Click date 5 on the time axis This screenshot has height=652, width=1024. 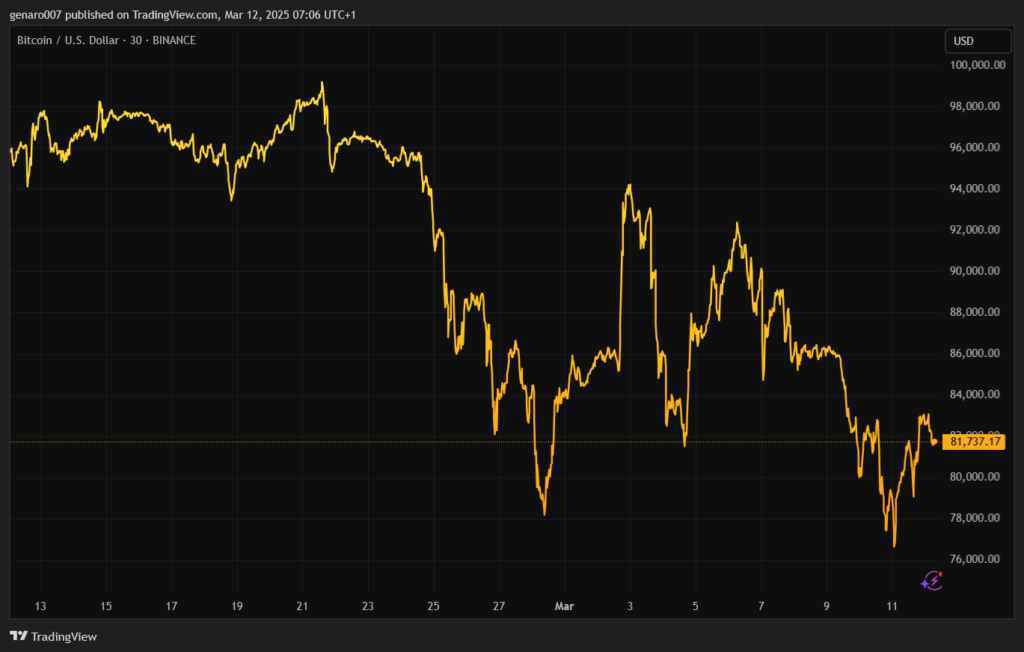tap(695, 606)
